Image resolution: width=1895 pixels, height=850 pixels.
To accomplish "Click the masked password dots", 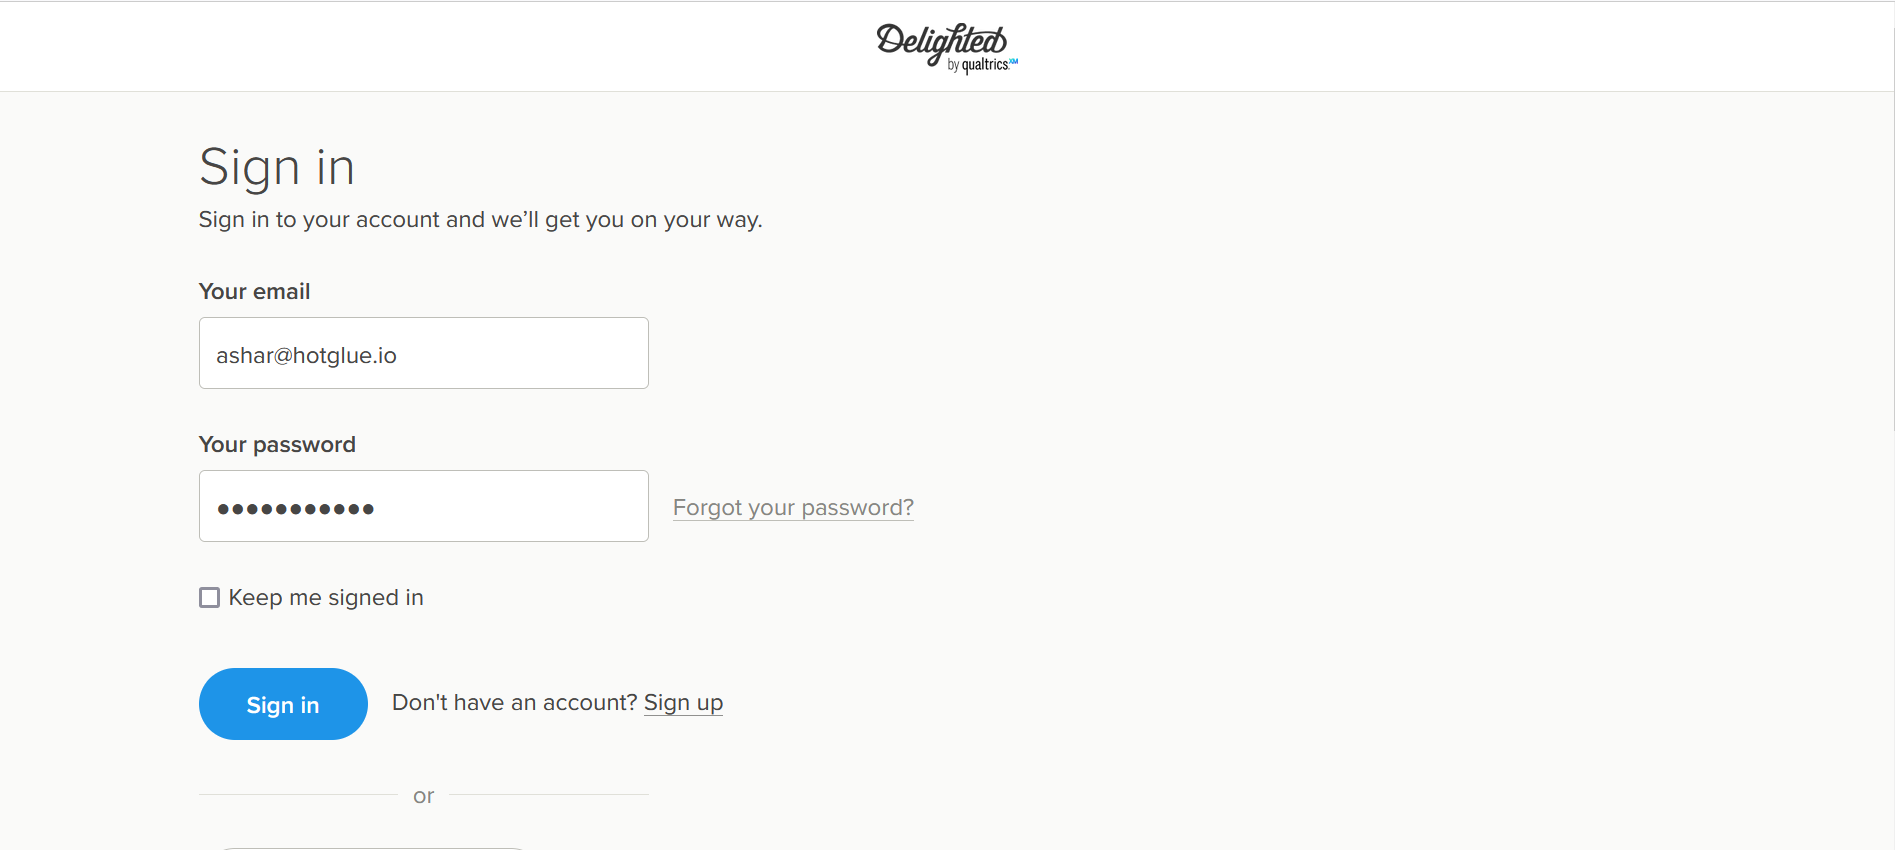I will click(296, 509).
